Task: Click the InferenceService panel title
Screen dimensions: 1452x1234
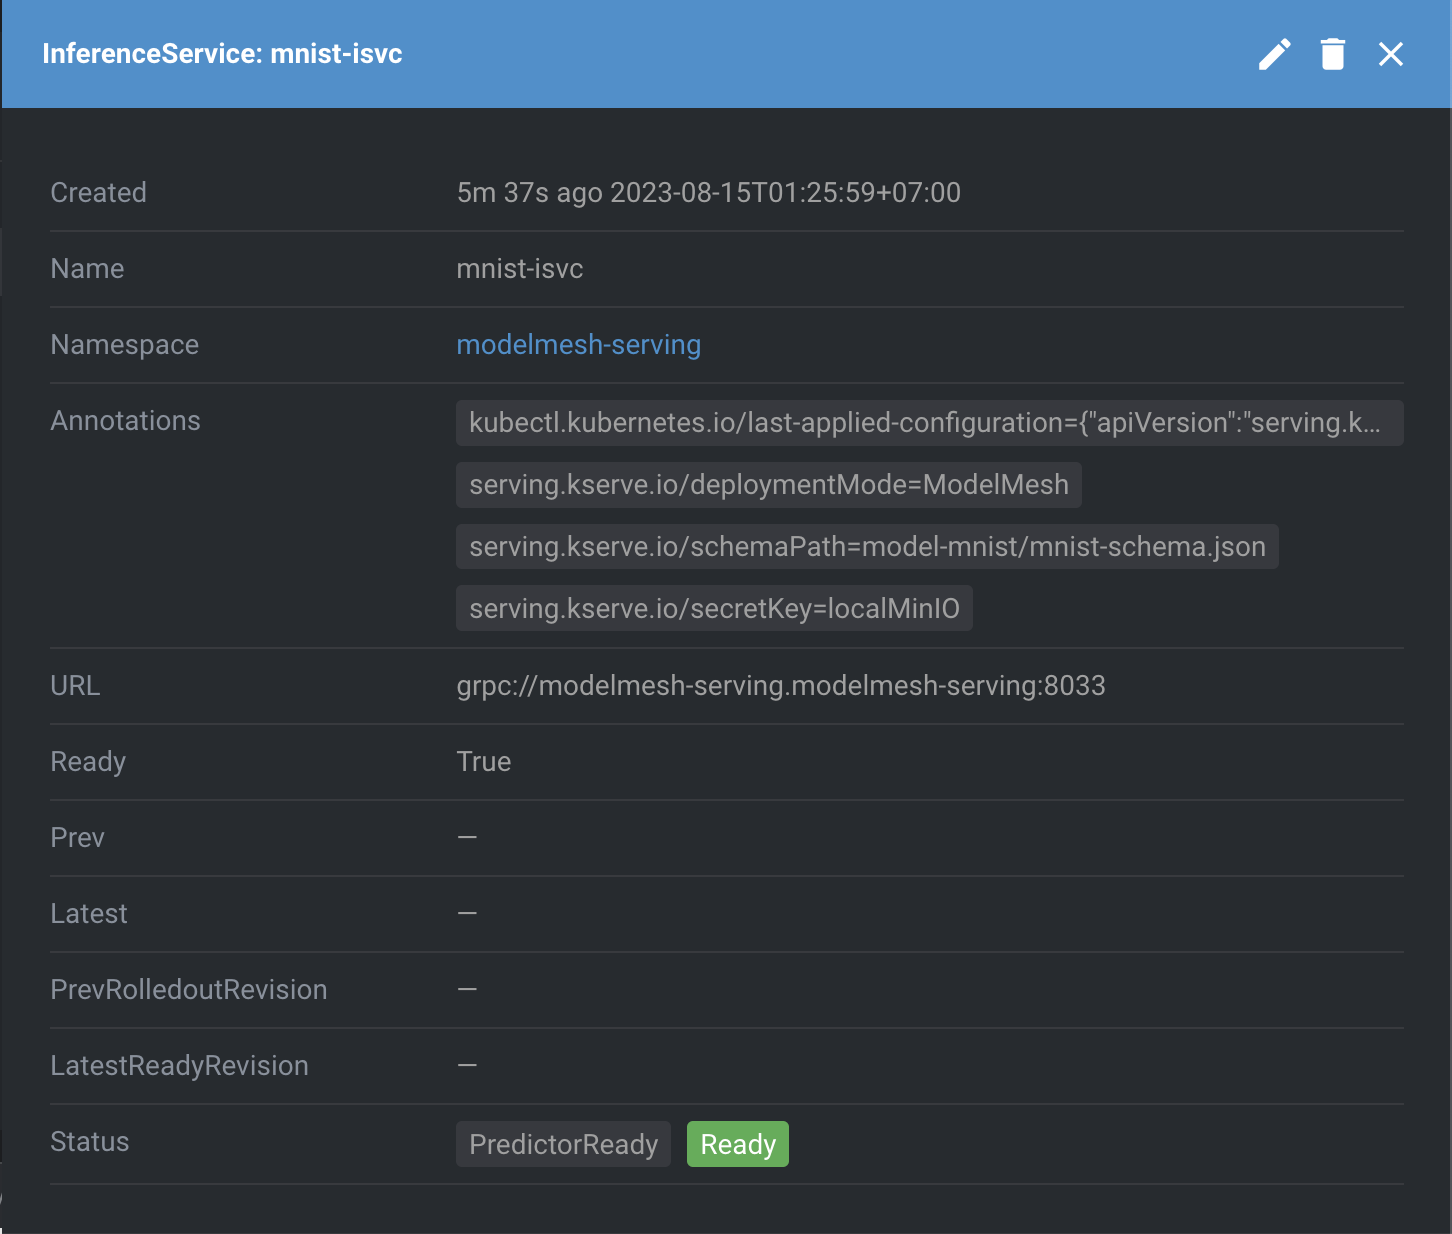Action: tap(222, 53)
